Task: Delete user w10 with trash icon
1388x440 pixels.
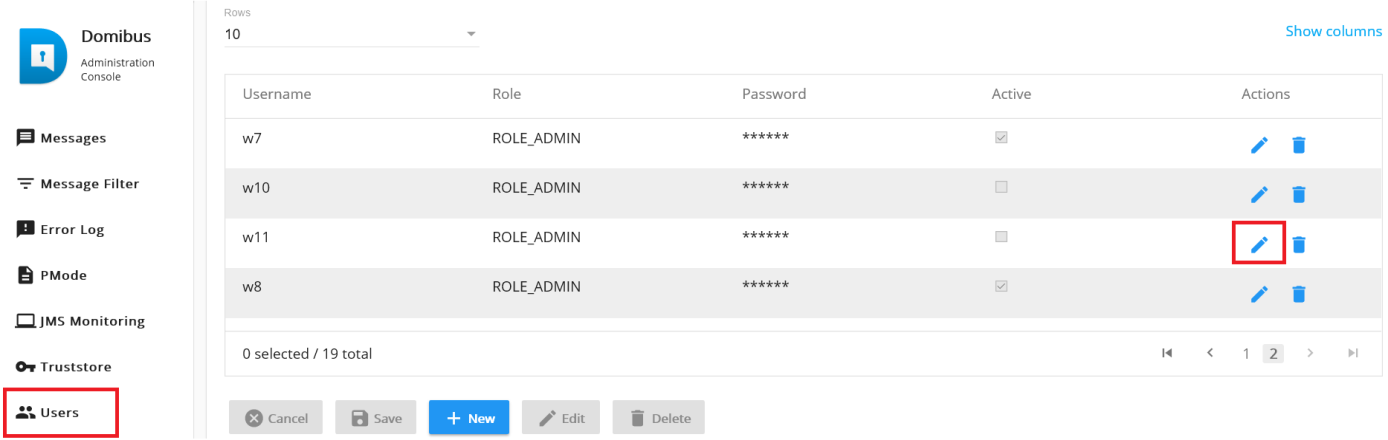Action: point(1298,194)
